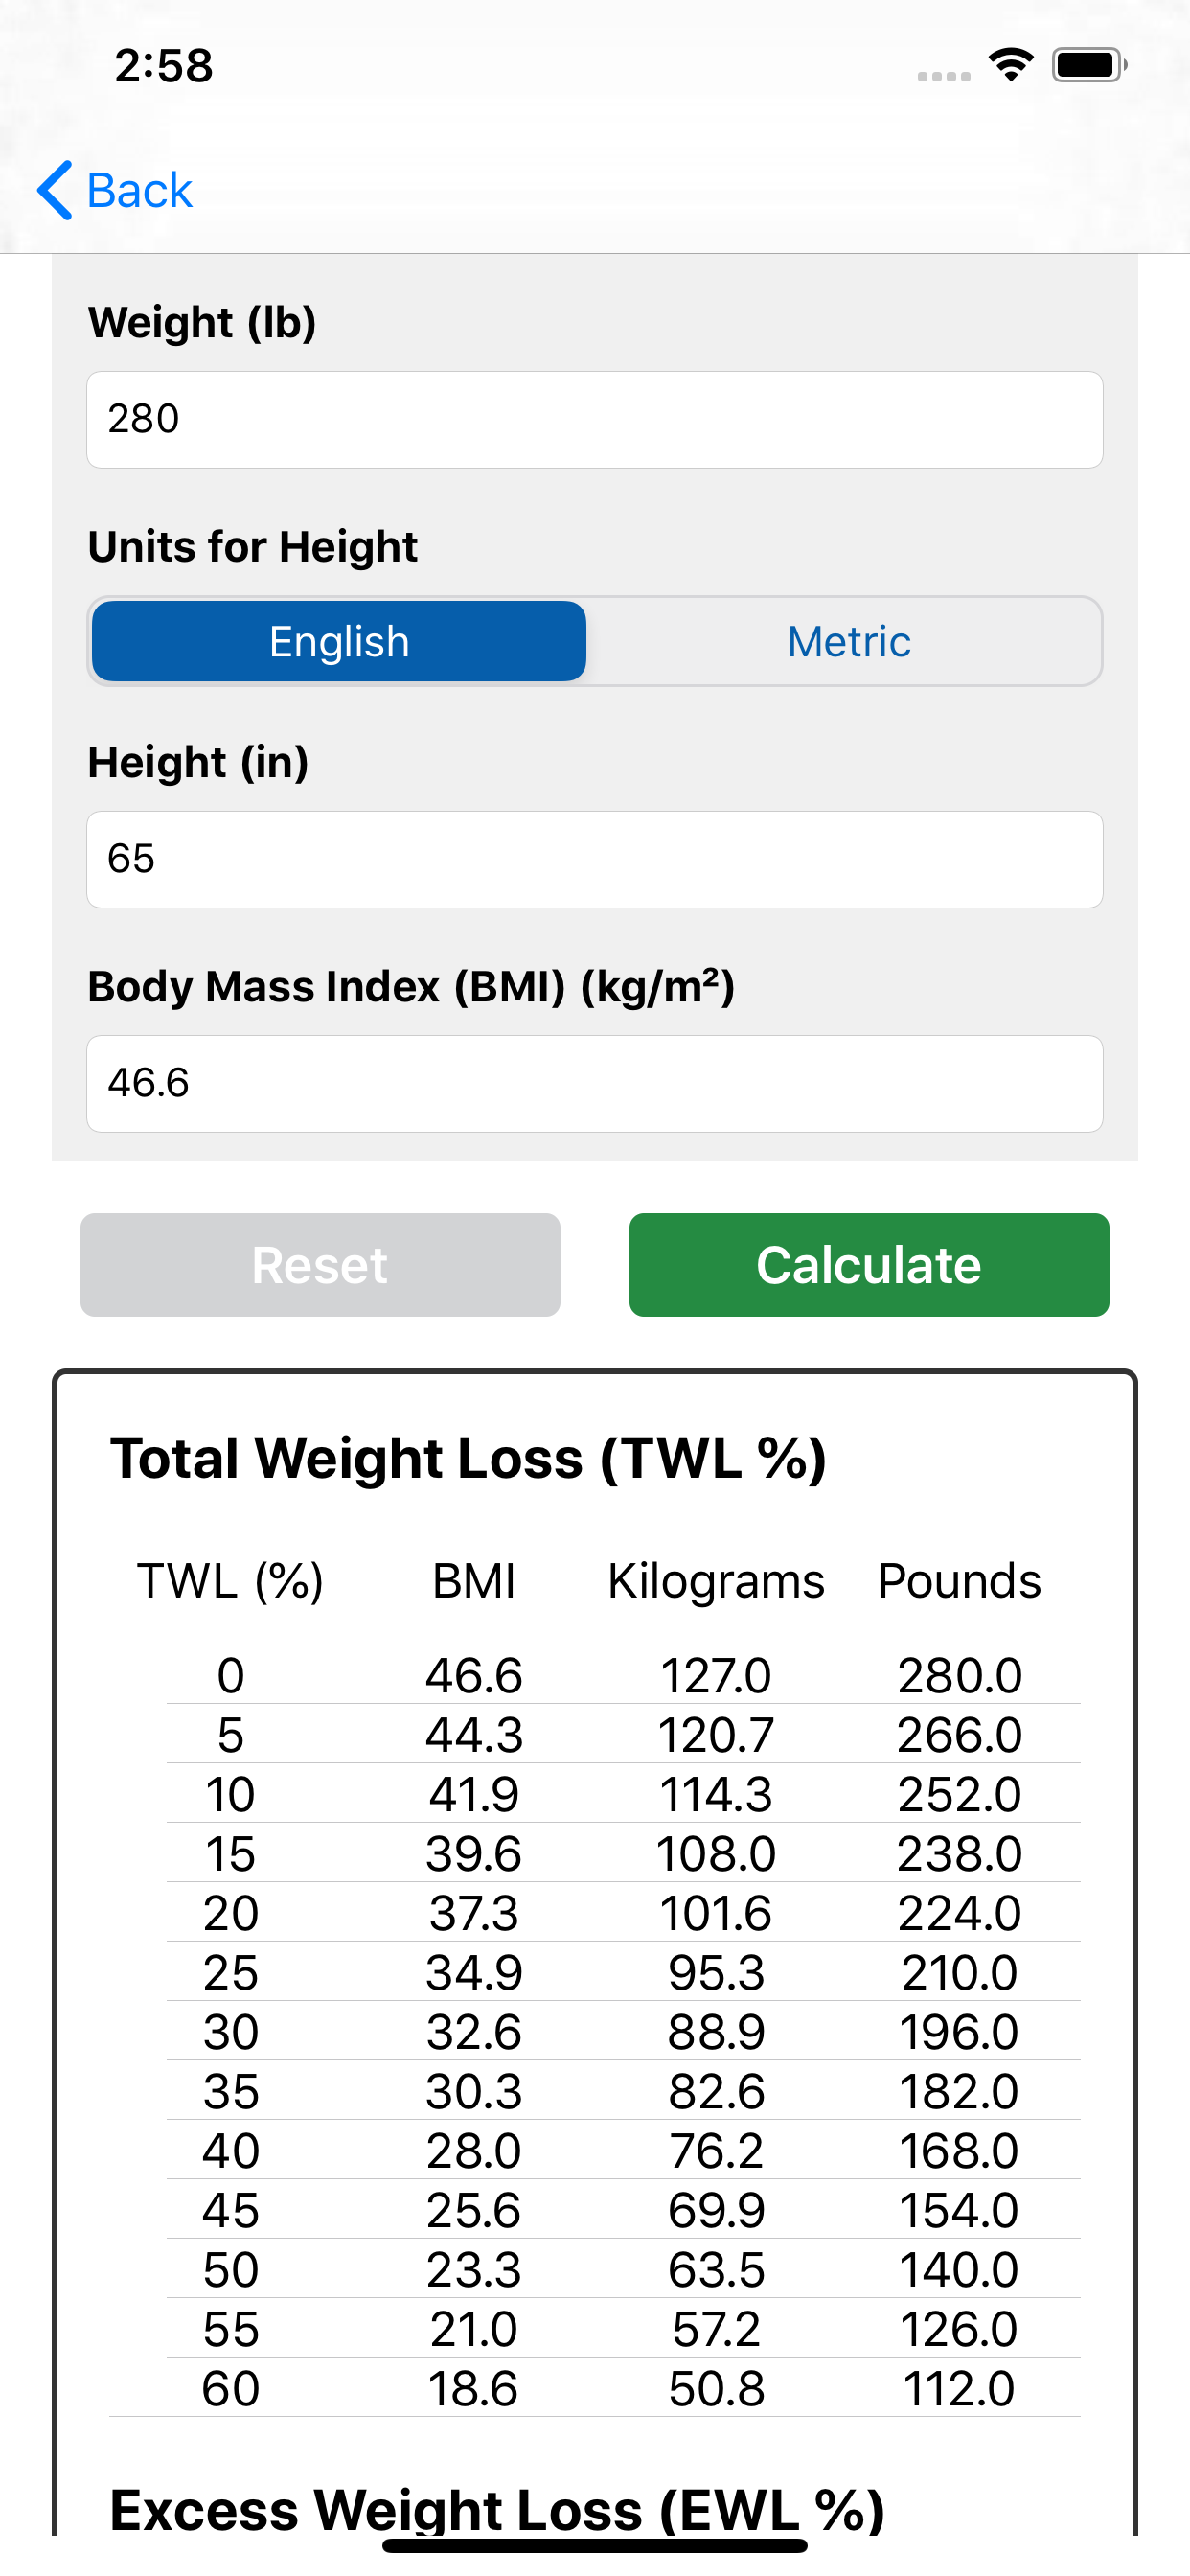1190x2576 pixels.
Task: Edit the Weight (lb) field showing 280
Action: click(x=594, y=419)
